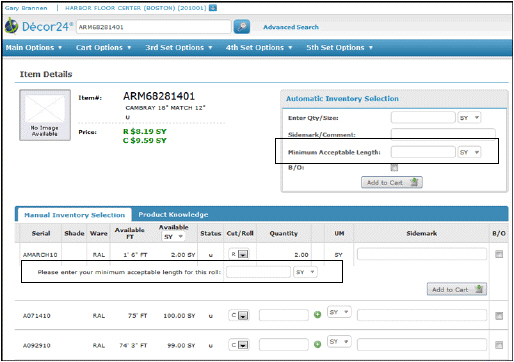Open the 5th Set Options menu
514x362 pixels.
pos(339,48)
